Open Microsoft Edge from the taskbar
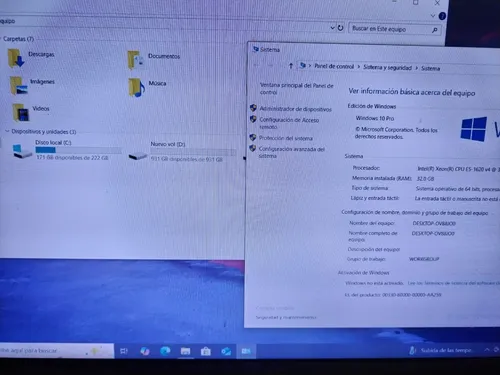Screen dimensions: 500x375 tap(165, 351)
